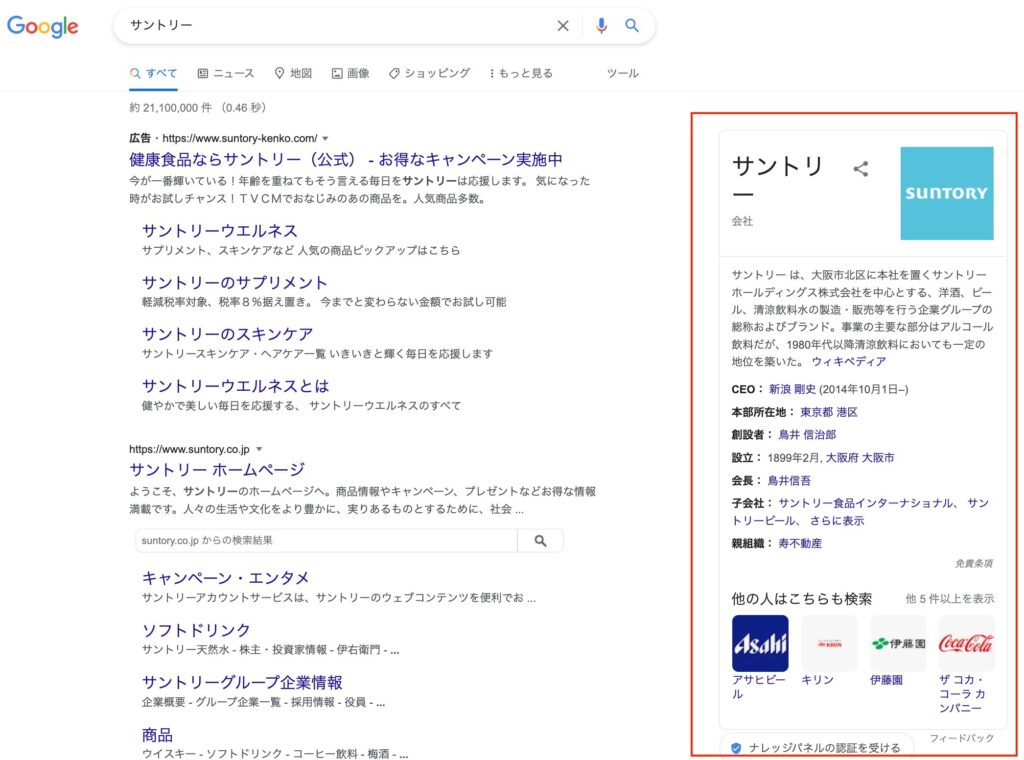
Task: Click the result count 約 21,100,000 件 text
Action: click(171, 108)
